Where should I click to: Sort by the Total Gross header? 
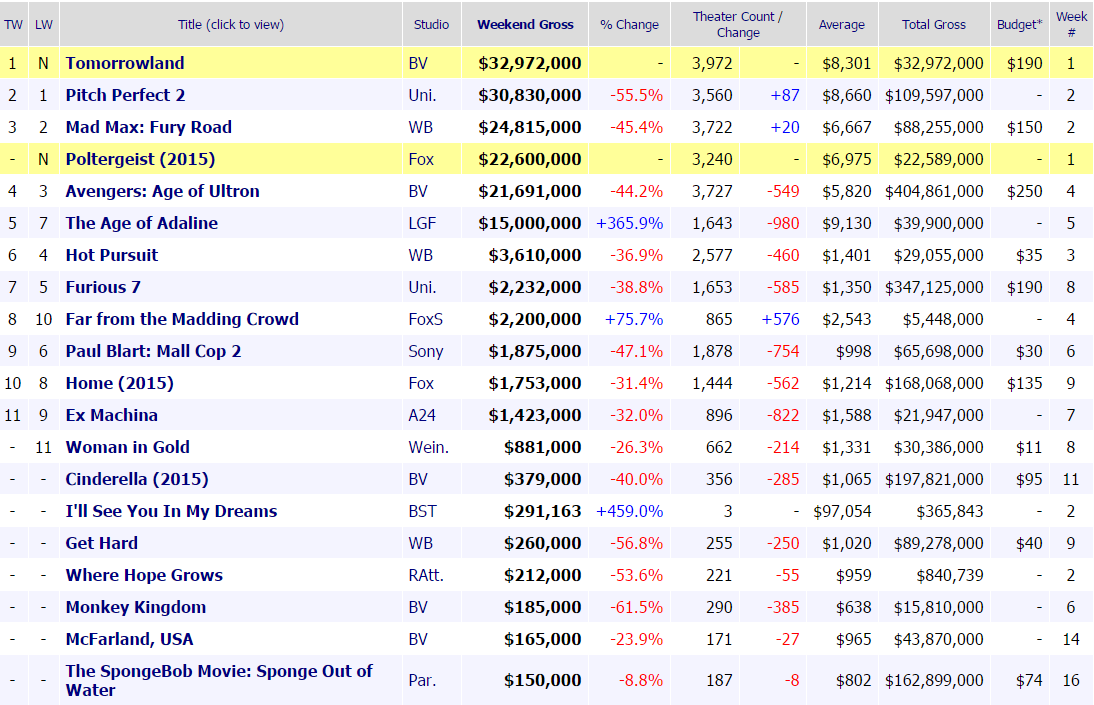[934, 24]
